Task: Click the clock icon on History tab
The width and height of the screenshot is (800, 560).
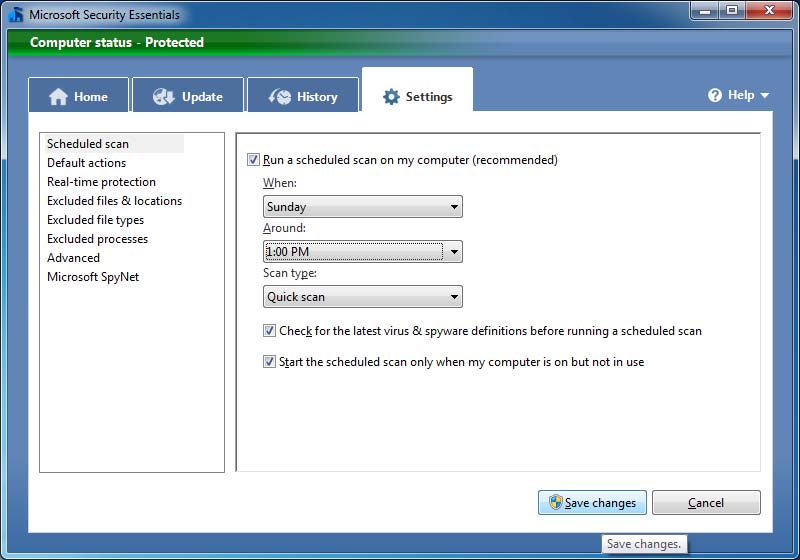Action: (280, 96)
